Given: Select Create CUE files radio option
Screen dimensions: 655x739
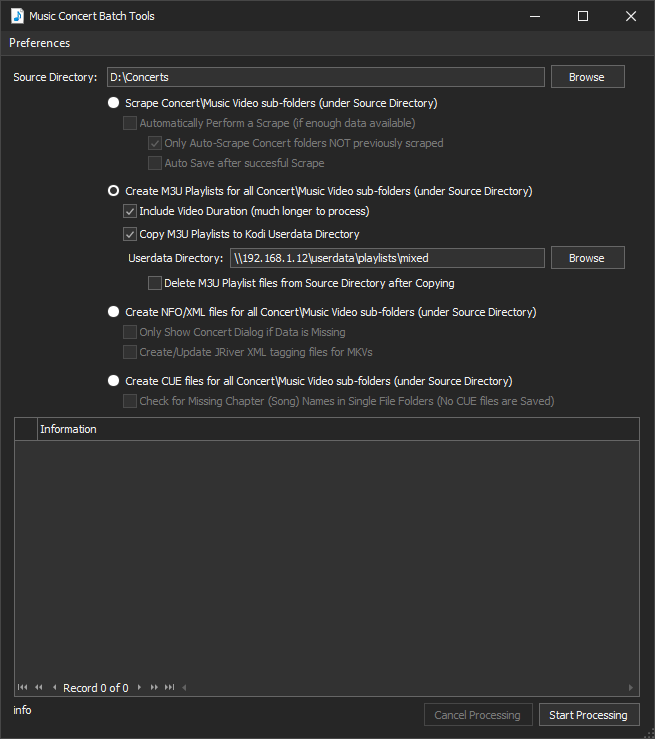Looking at the screenshot, I should point(113,381).
